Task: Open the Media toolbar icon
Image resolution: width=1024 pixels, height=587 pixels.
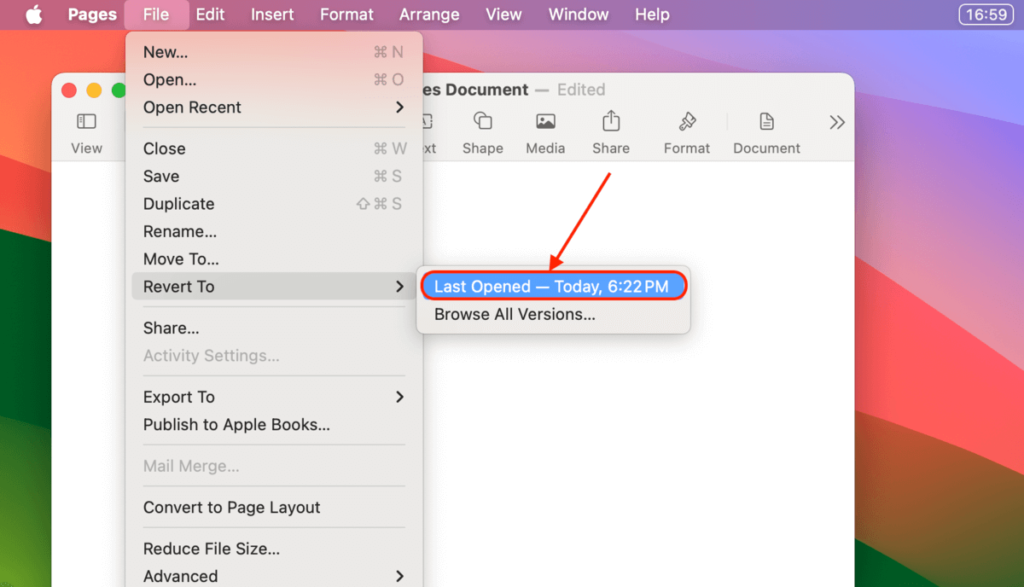Action: point(545,130)
